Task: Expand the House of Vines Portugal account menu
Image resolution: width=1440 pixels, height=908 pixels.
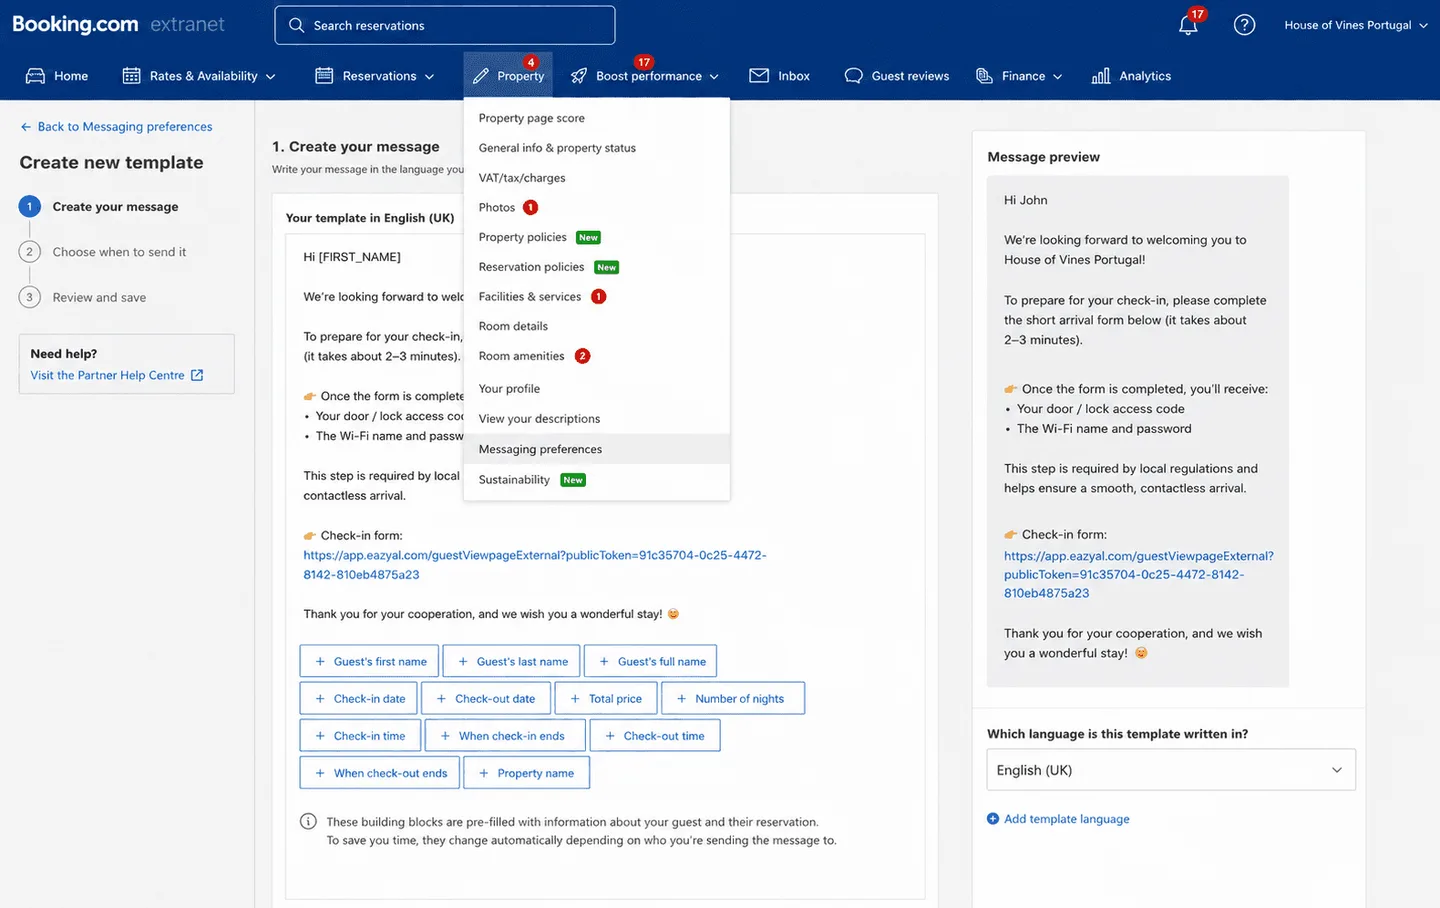Action: click(1356, 25)
